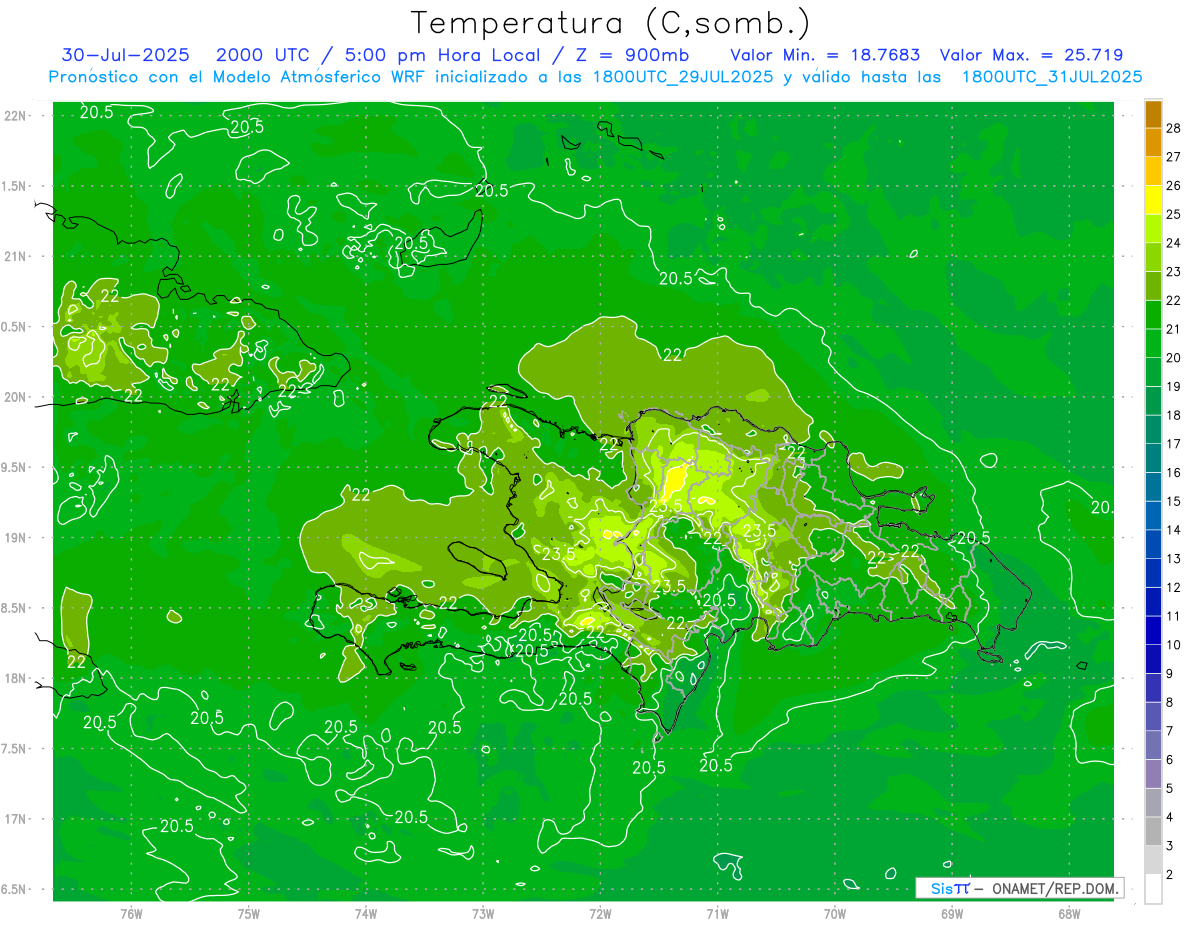Click the 74W longitude axis label

point(366,913)
